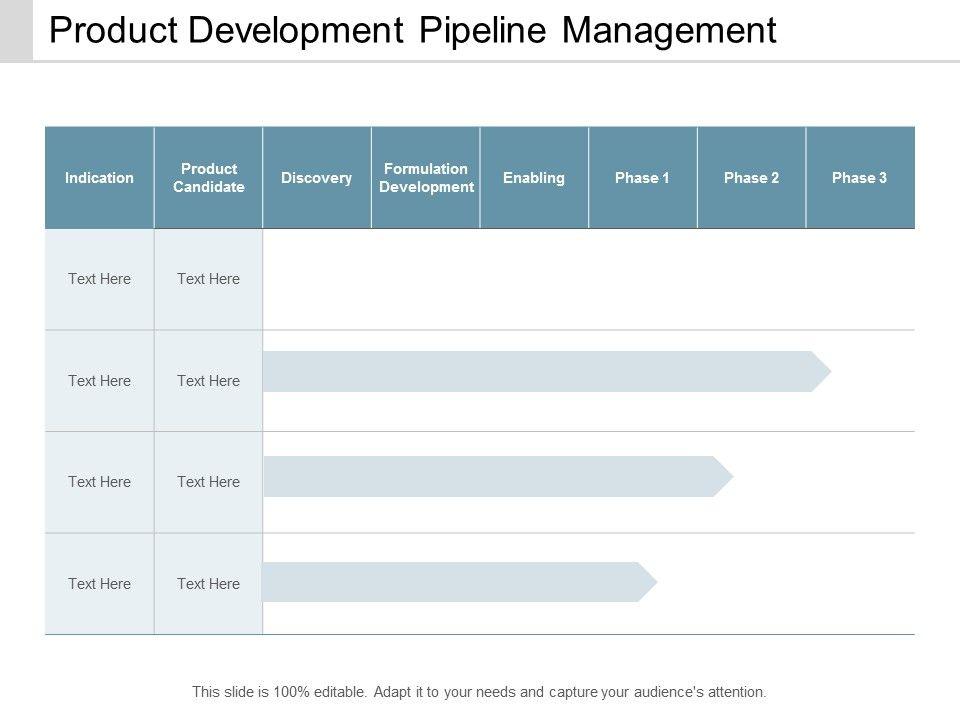This screenshot has height=720, width=960.
Task: Click the "Phase 1" column header
Action: click(x=642, y=178)
